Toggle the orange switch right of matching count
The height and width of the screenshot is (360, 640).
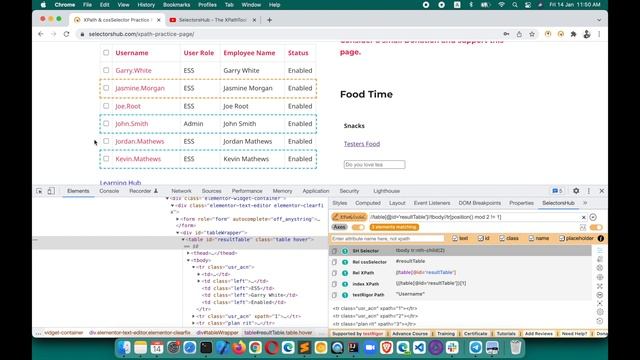[596, 227]
